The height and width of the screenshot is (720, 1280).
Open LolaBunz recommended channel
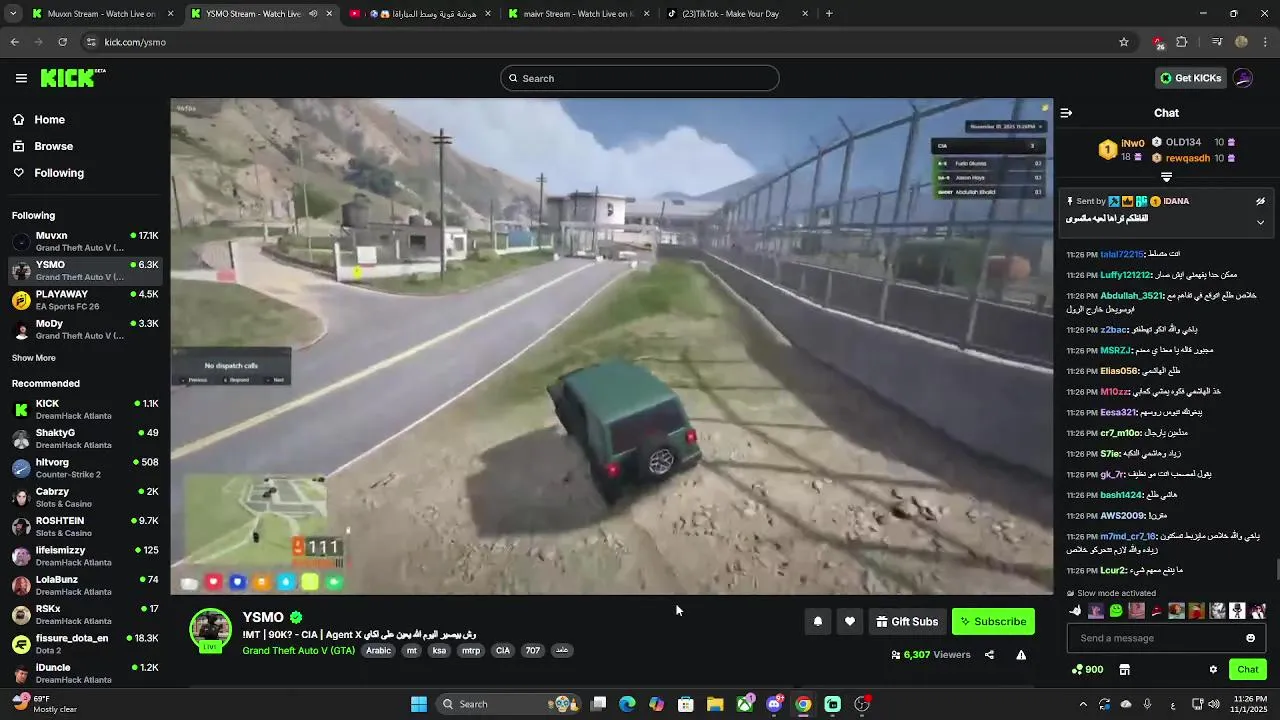(x=85, y=585)
